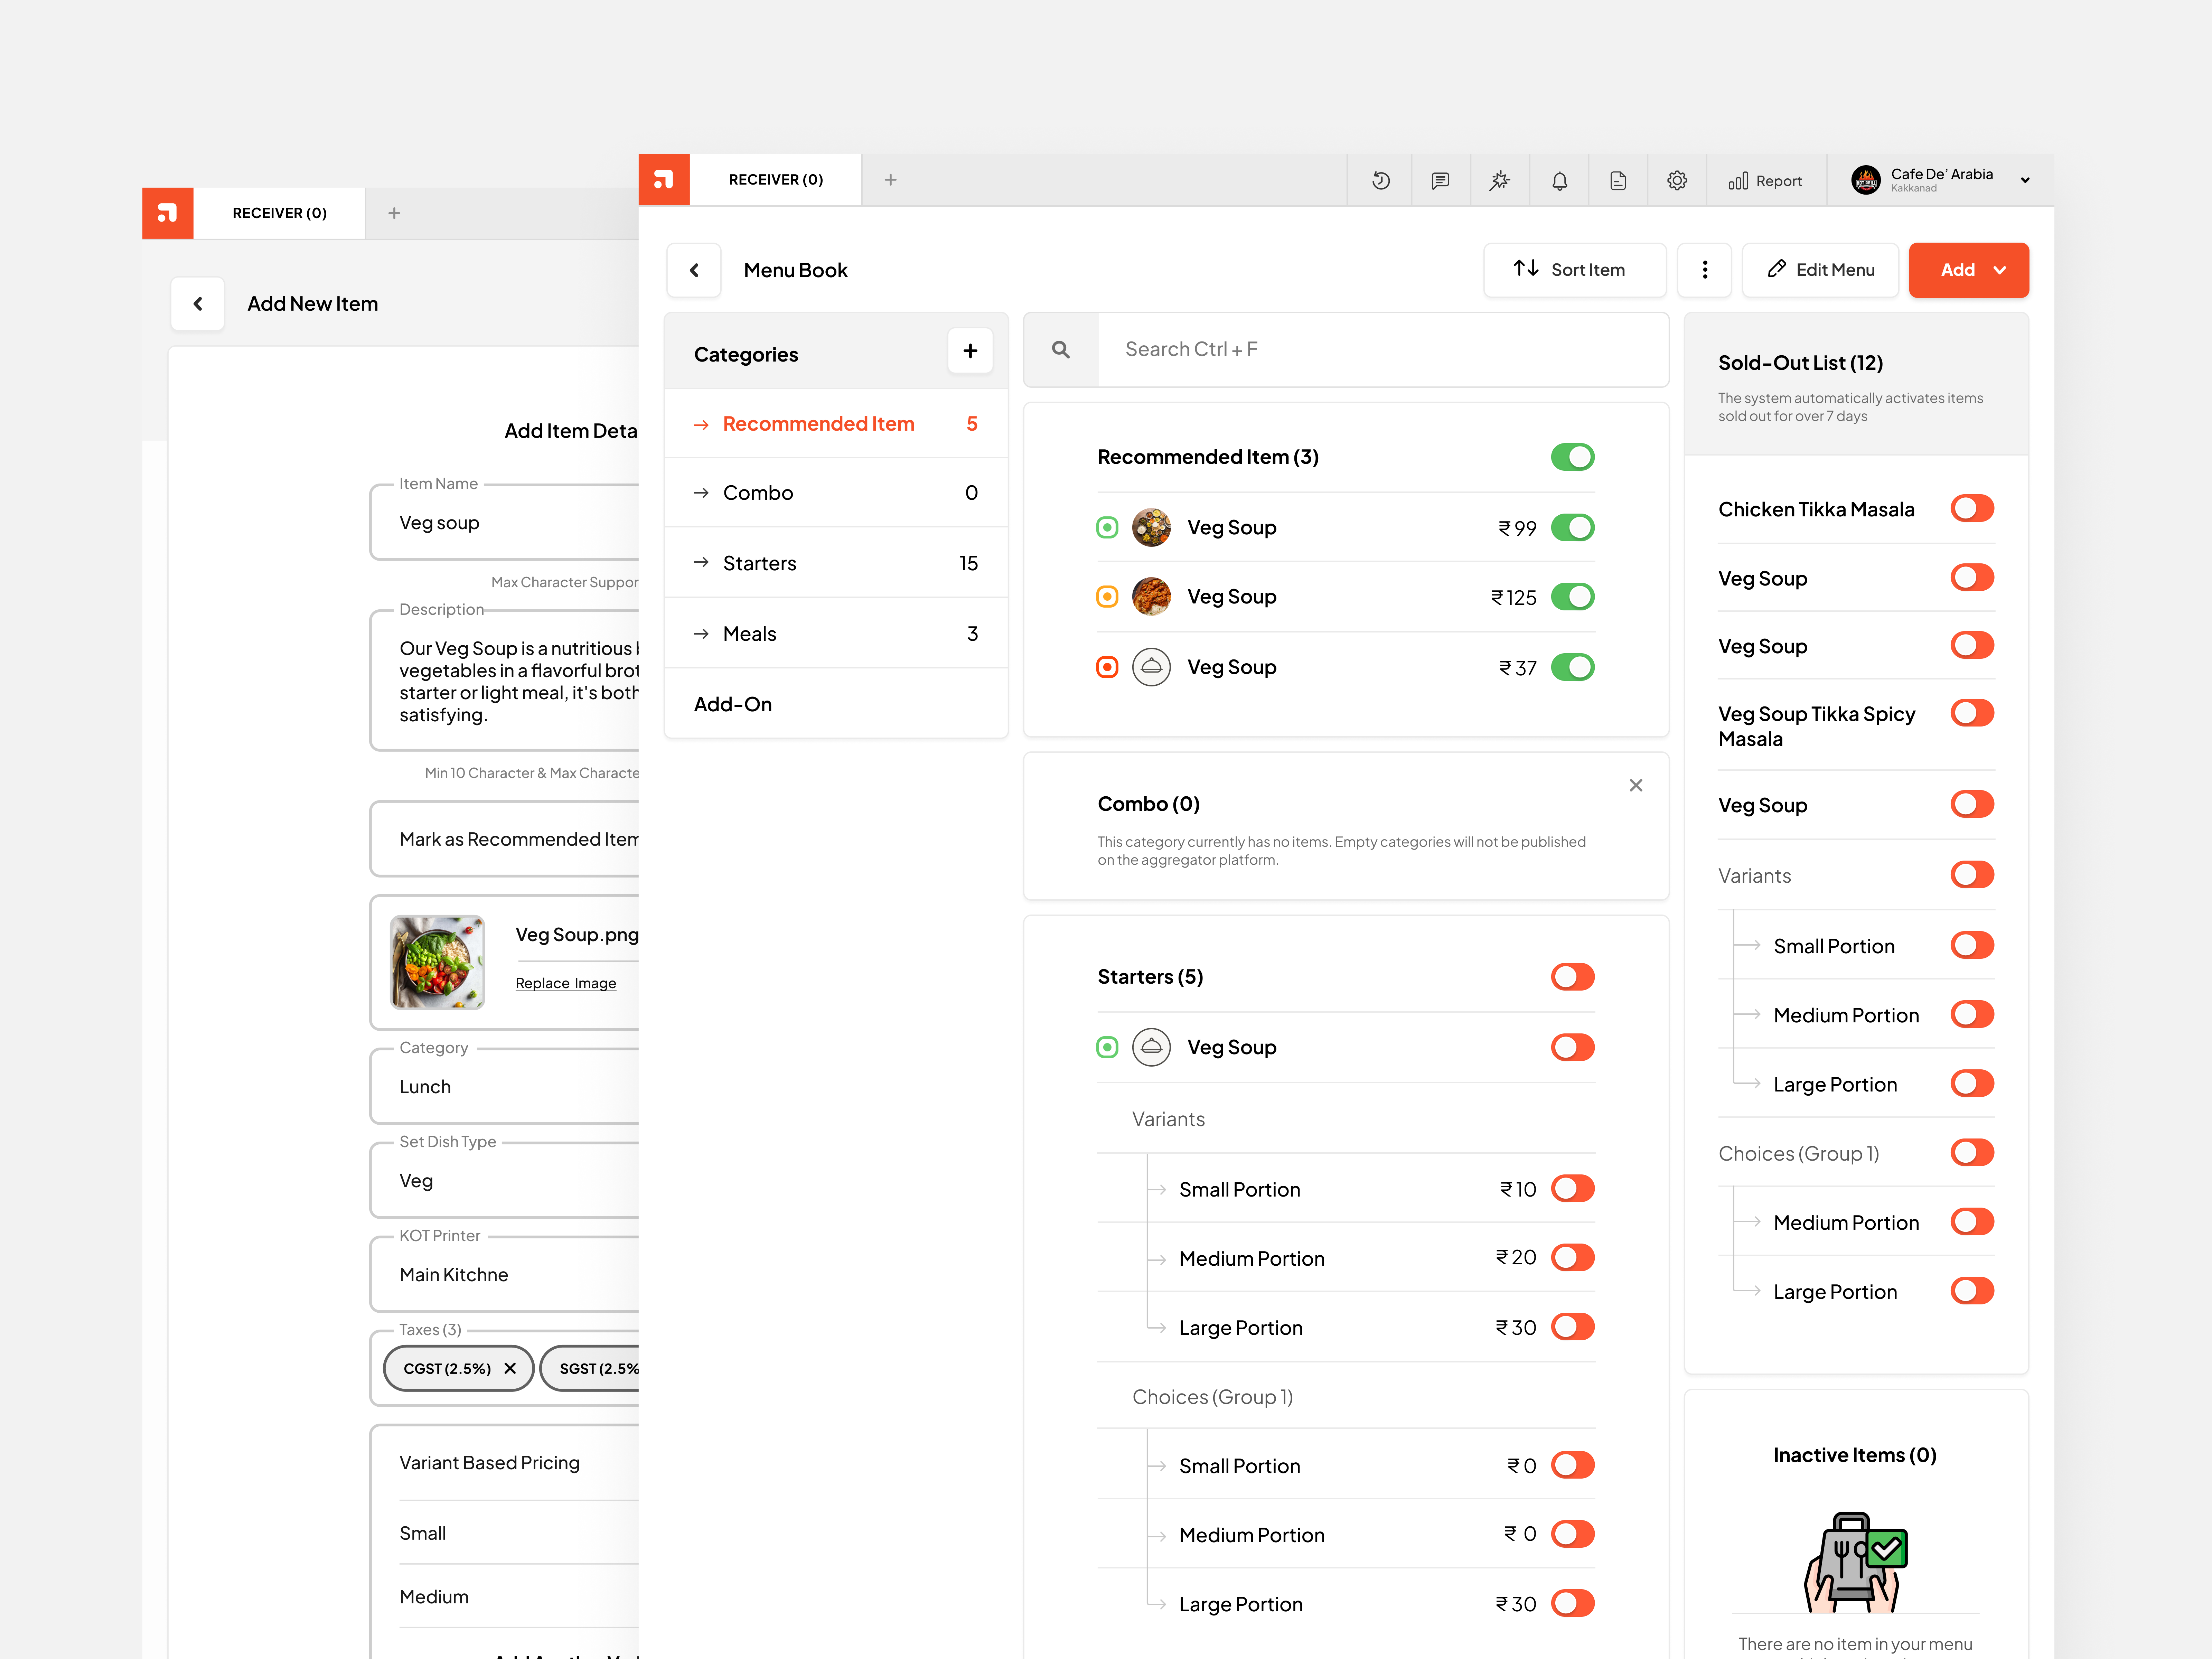Click the ₹125 Veg Soup dish thumbnail
This screenshot has height=1659, width=2212.
coord(1151,597)
